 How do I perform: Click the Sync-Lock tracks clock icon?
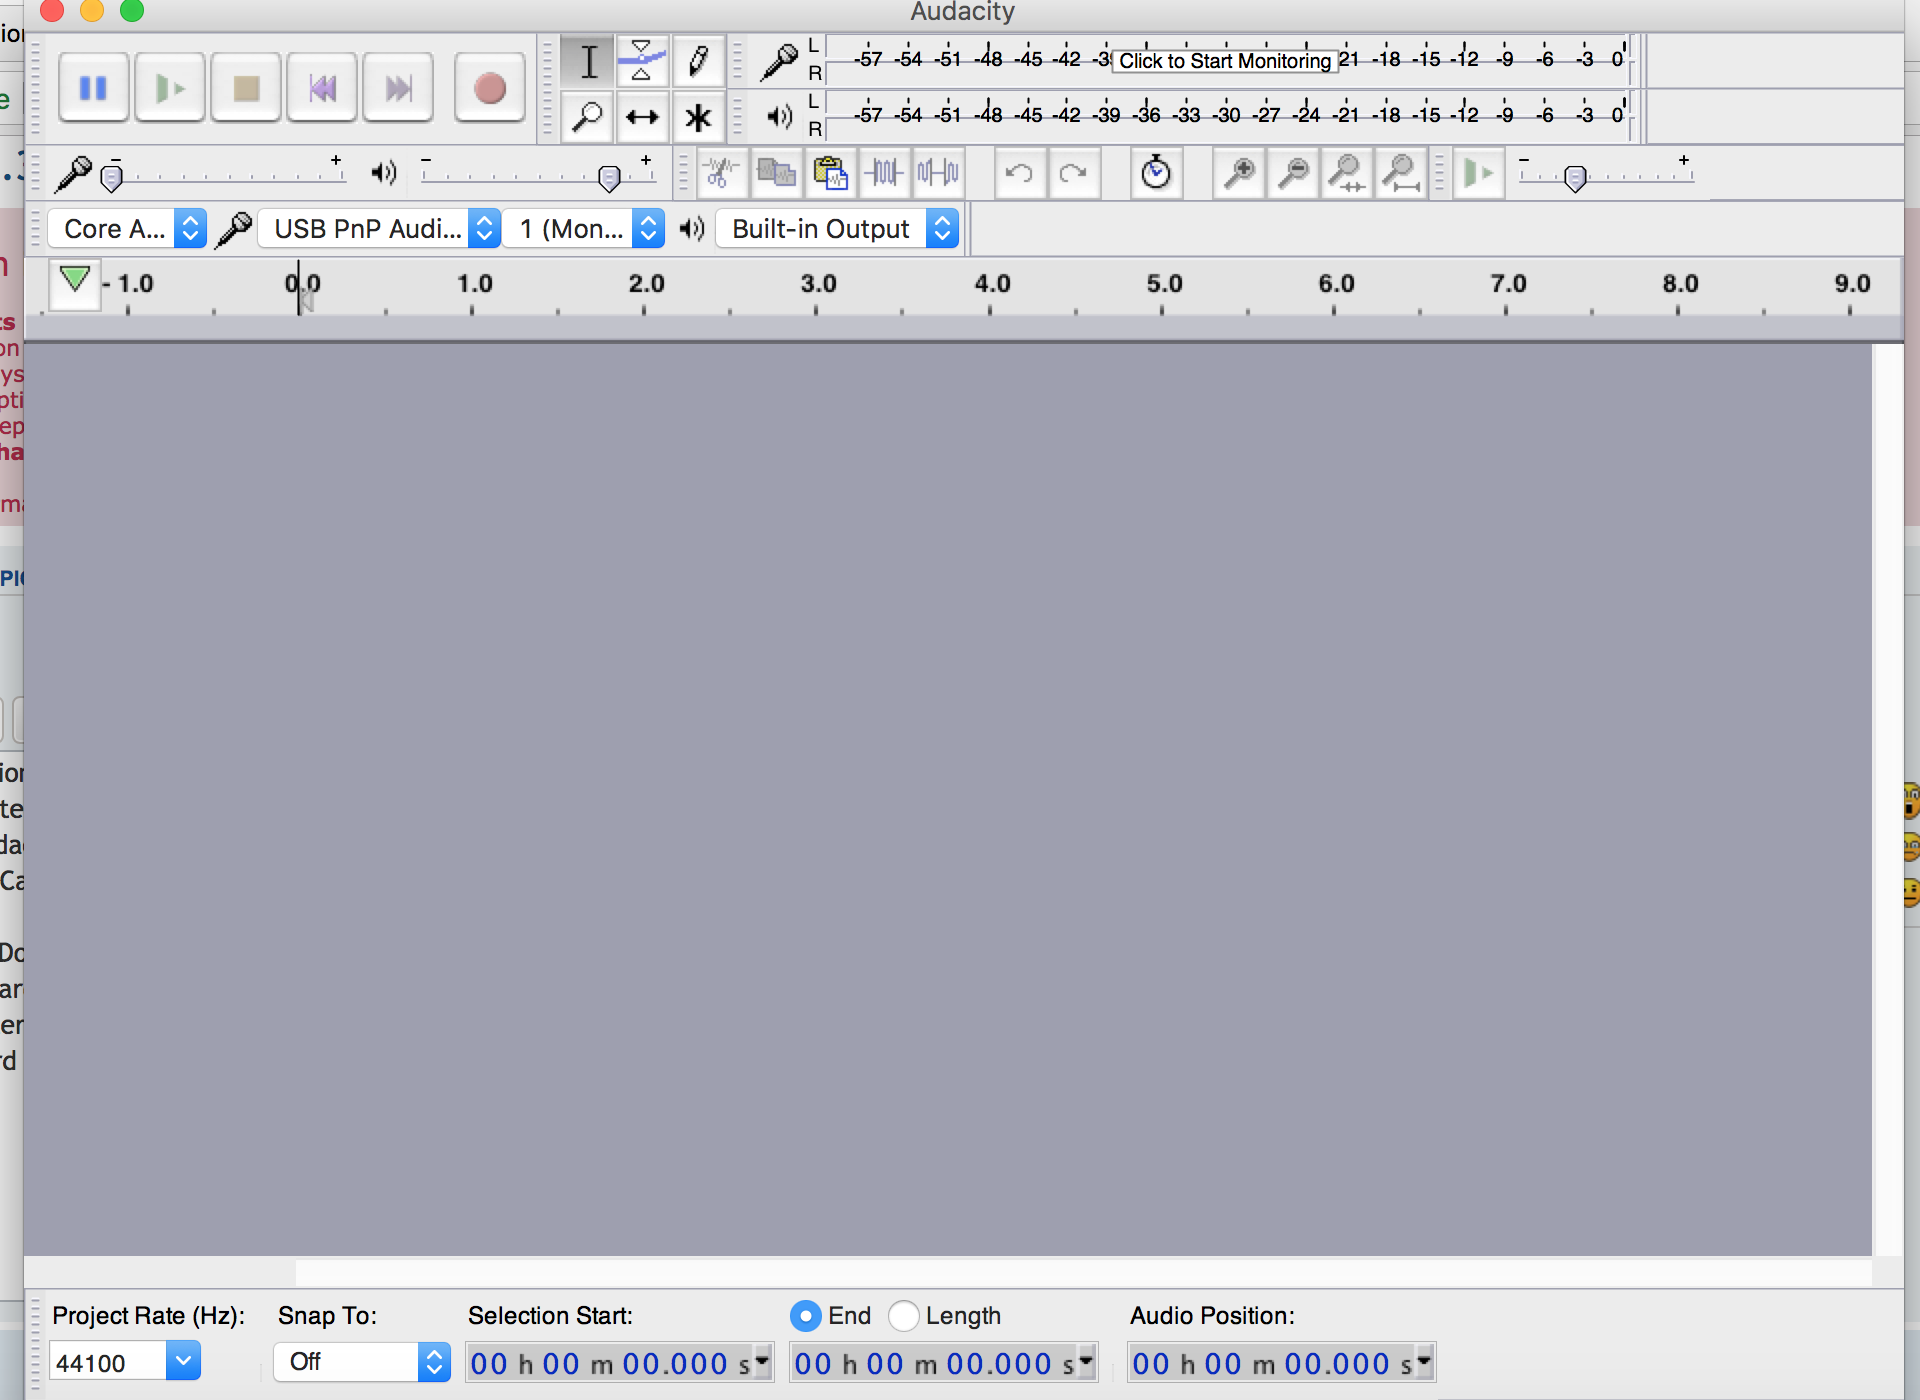pos(1156,173)
